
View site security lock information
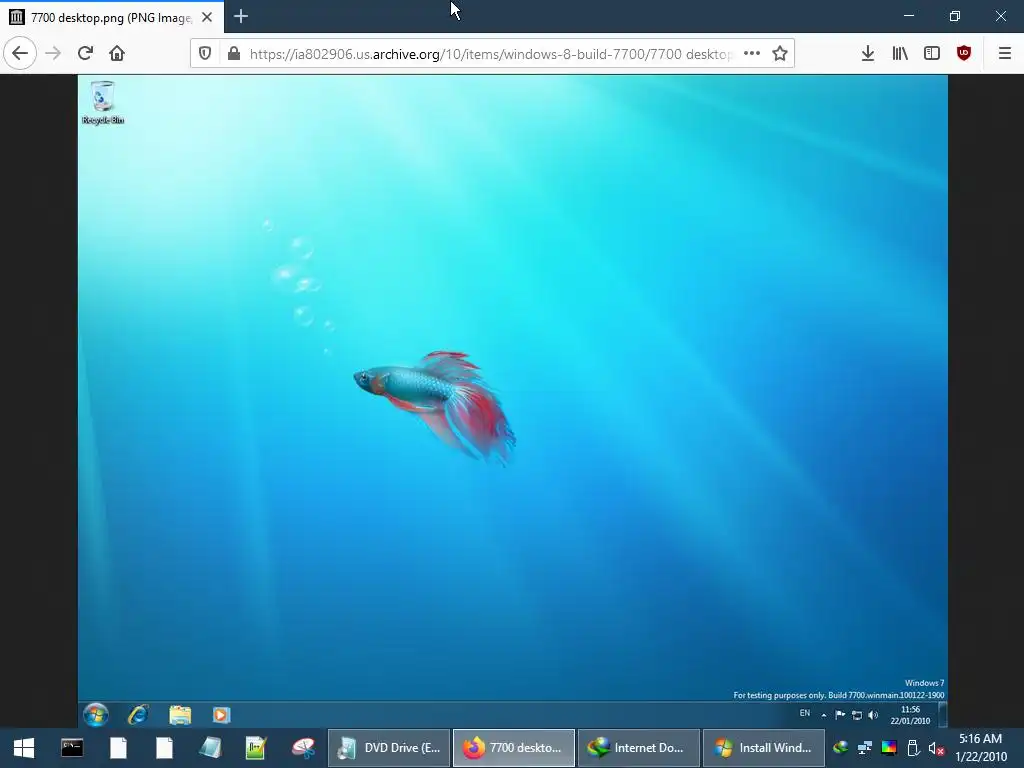[234, 54]
